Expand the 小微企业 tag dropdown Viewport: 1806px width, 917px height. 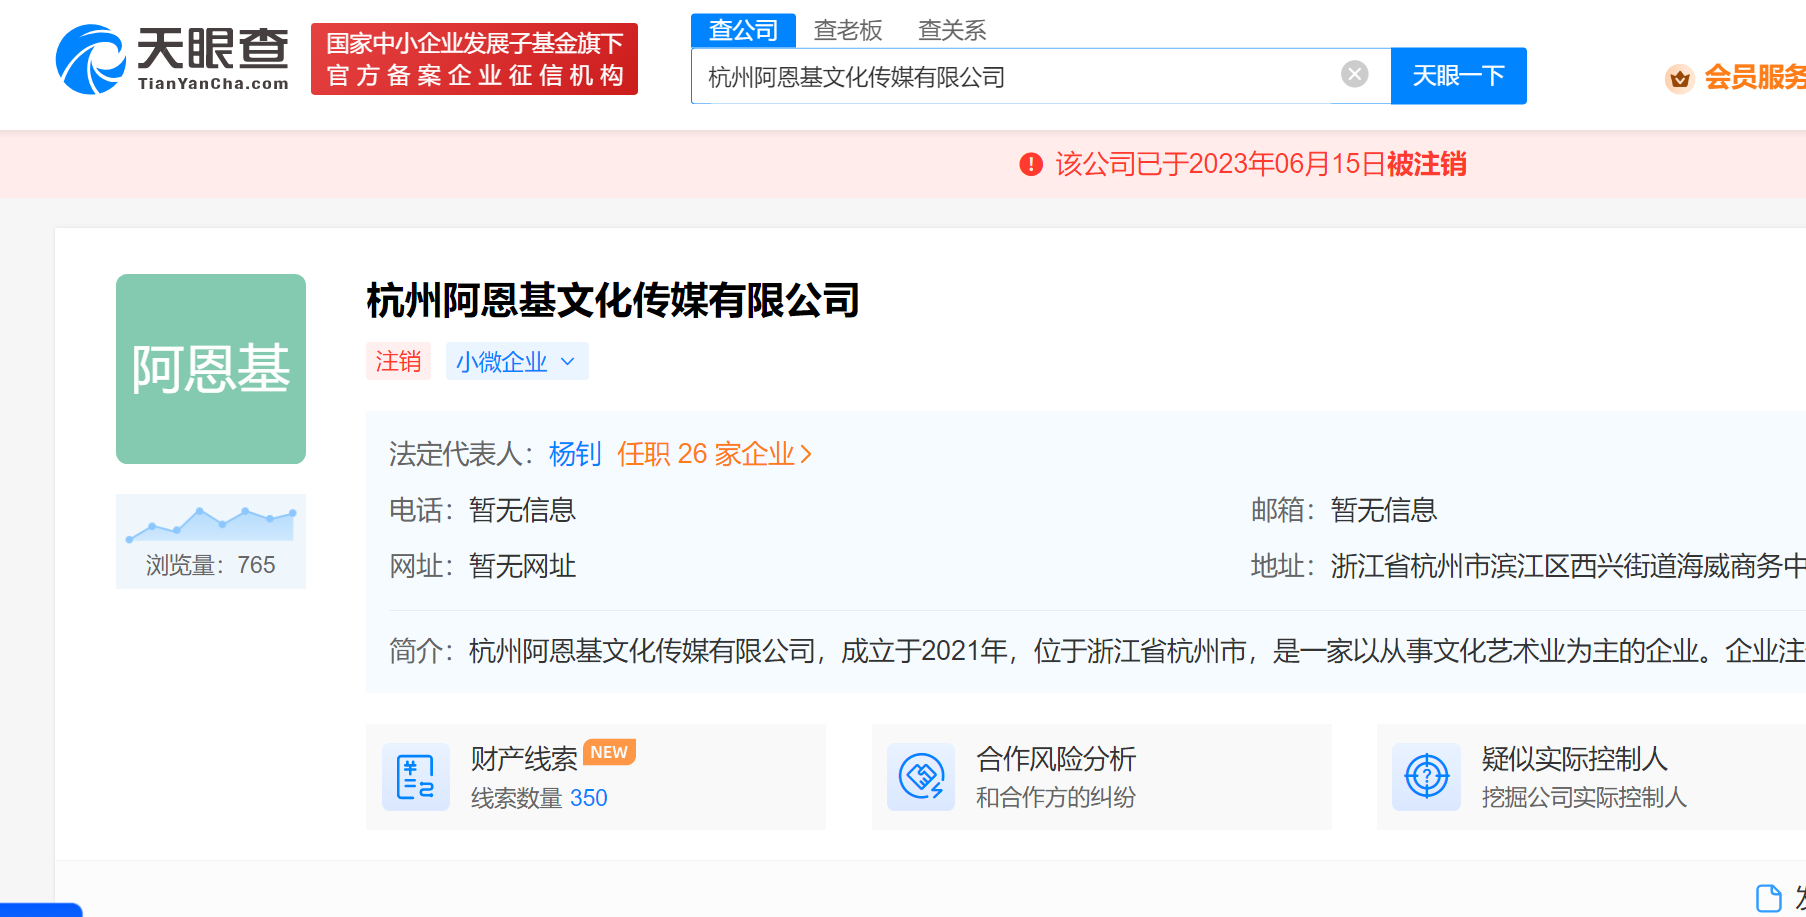coord(517,361)
